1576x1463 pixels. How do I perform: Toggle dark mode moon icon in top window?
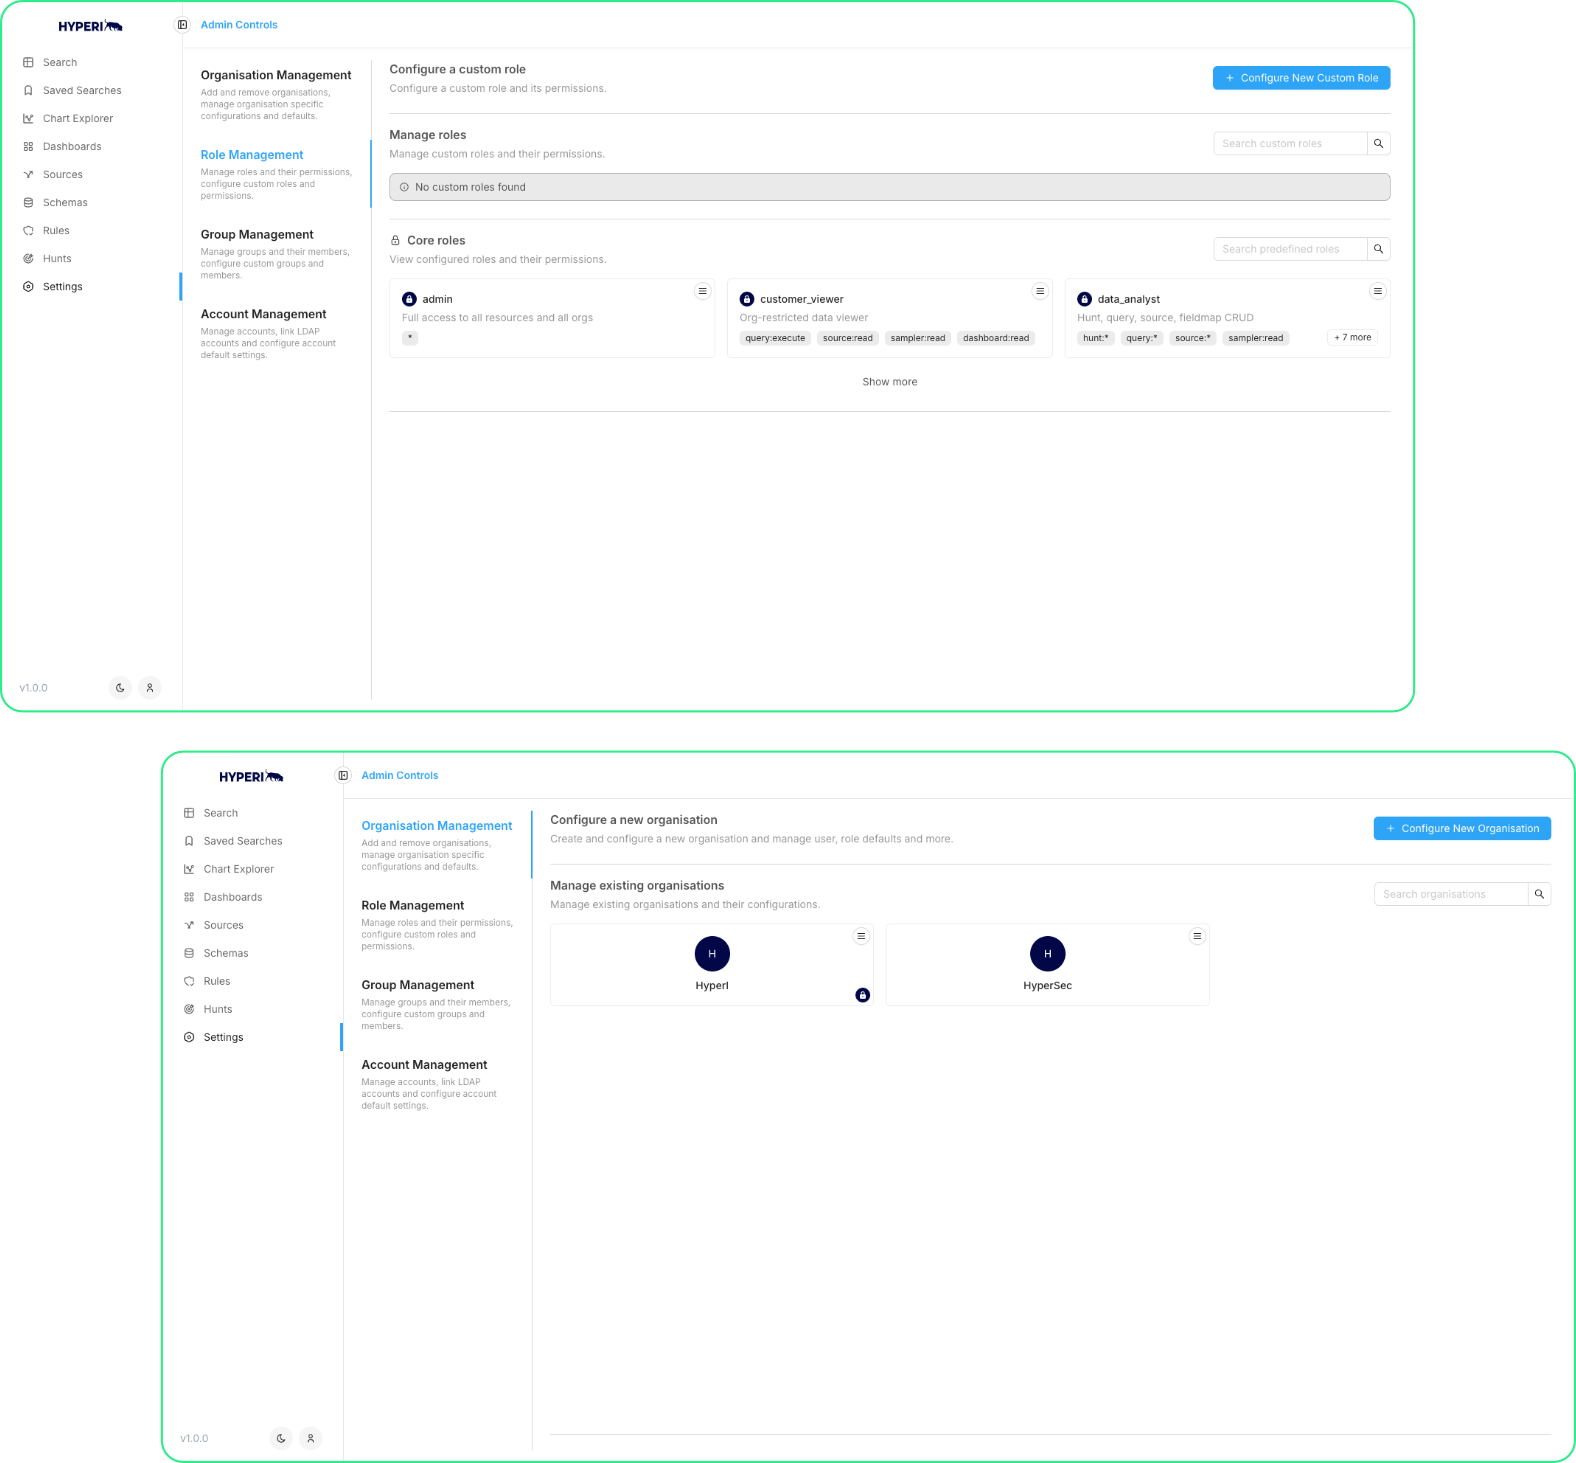pos(120,688)
